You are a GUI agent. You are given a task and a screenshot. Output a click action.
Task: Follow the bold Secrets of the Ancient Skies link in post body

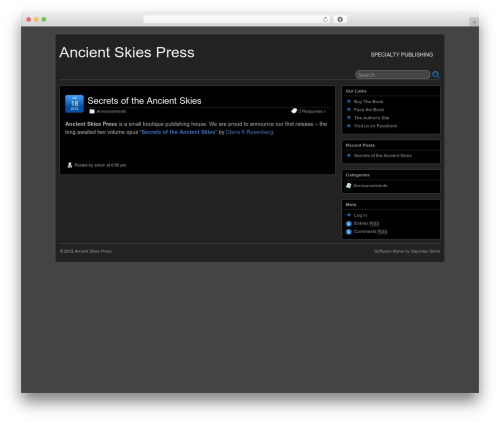(x=178, y=132)
